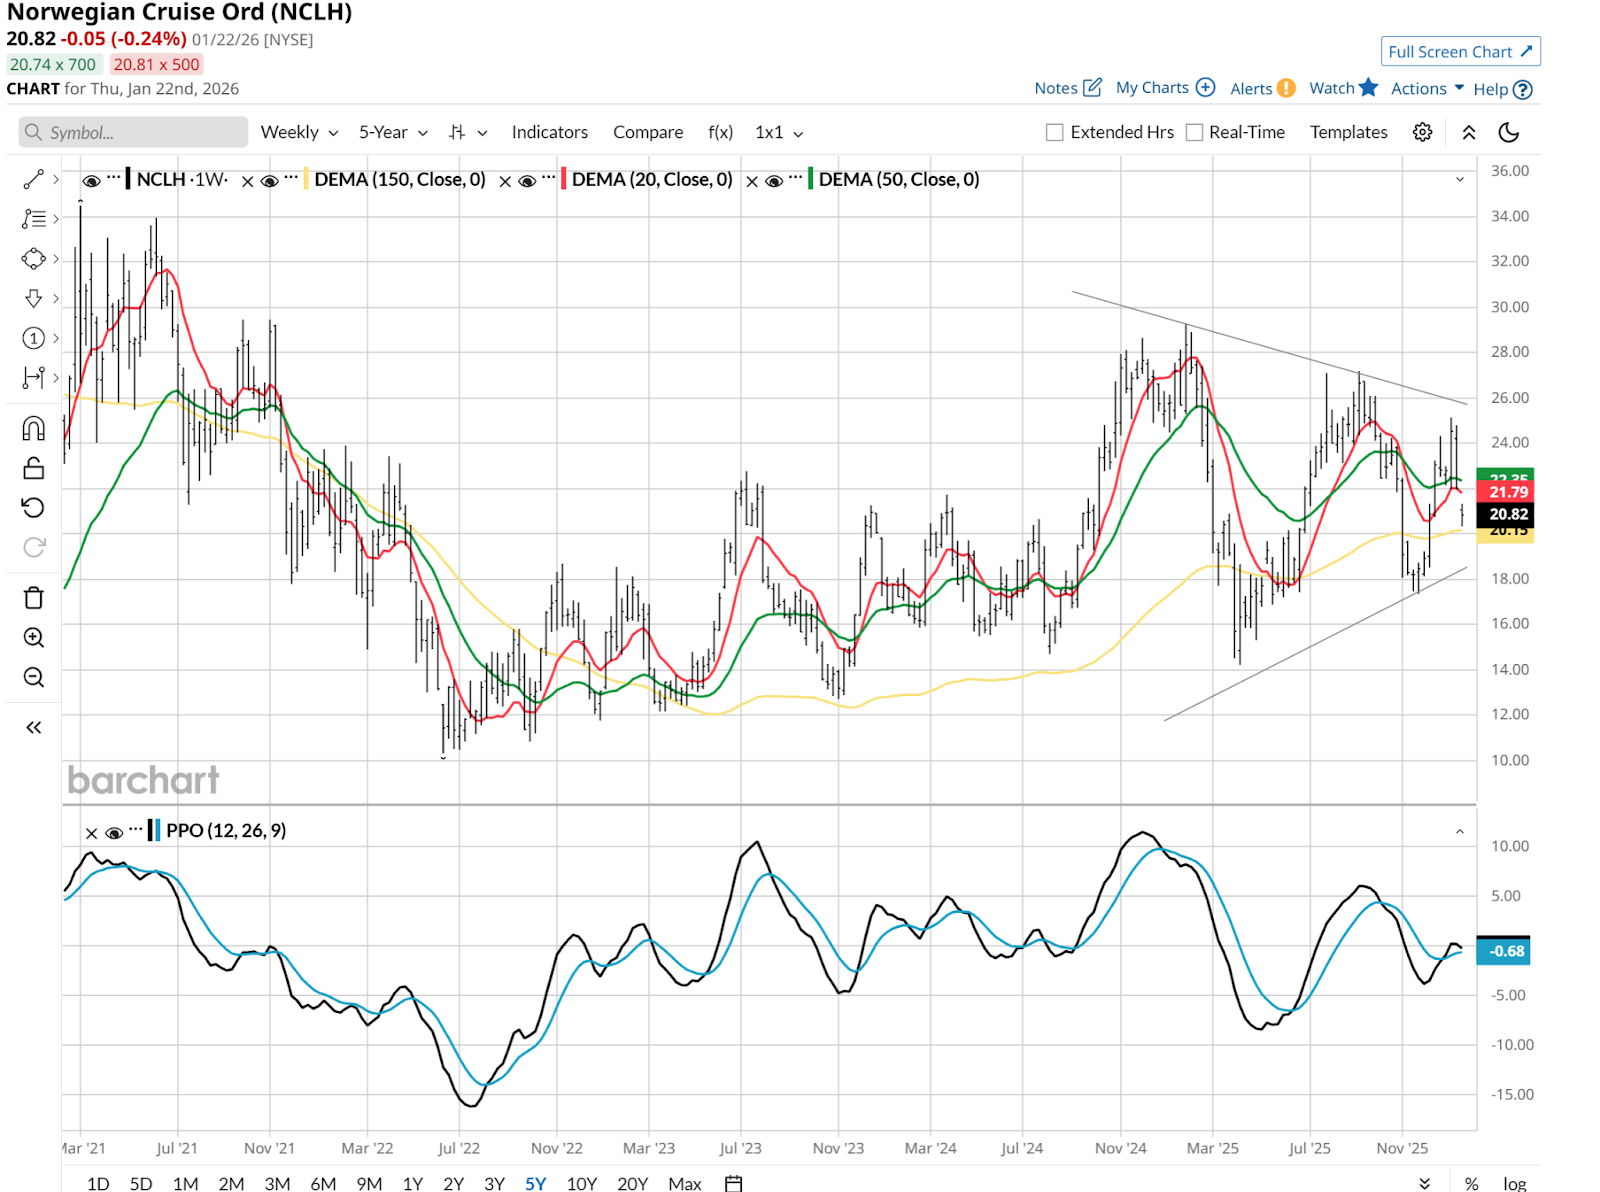The width and height of the screenshot is (1600, 1192).
Task: Open the Actions dropdown menu
Action: coord(1427,88)
